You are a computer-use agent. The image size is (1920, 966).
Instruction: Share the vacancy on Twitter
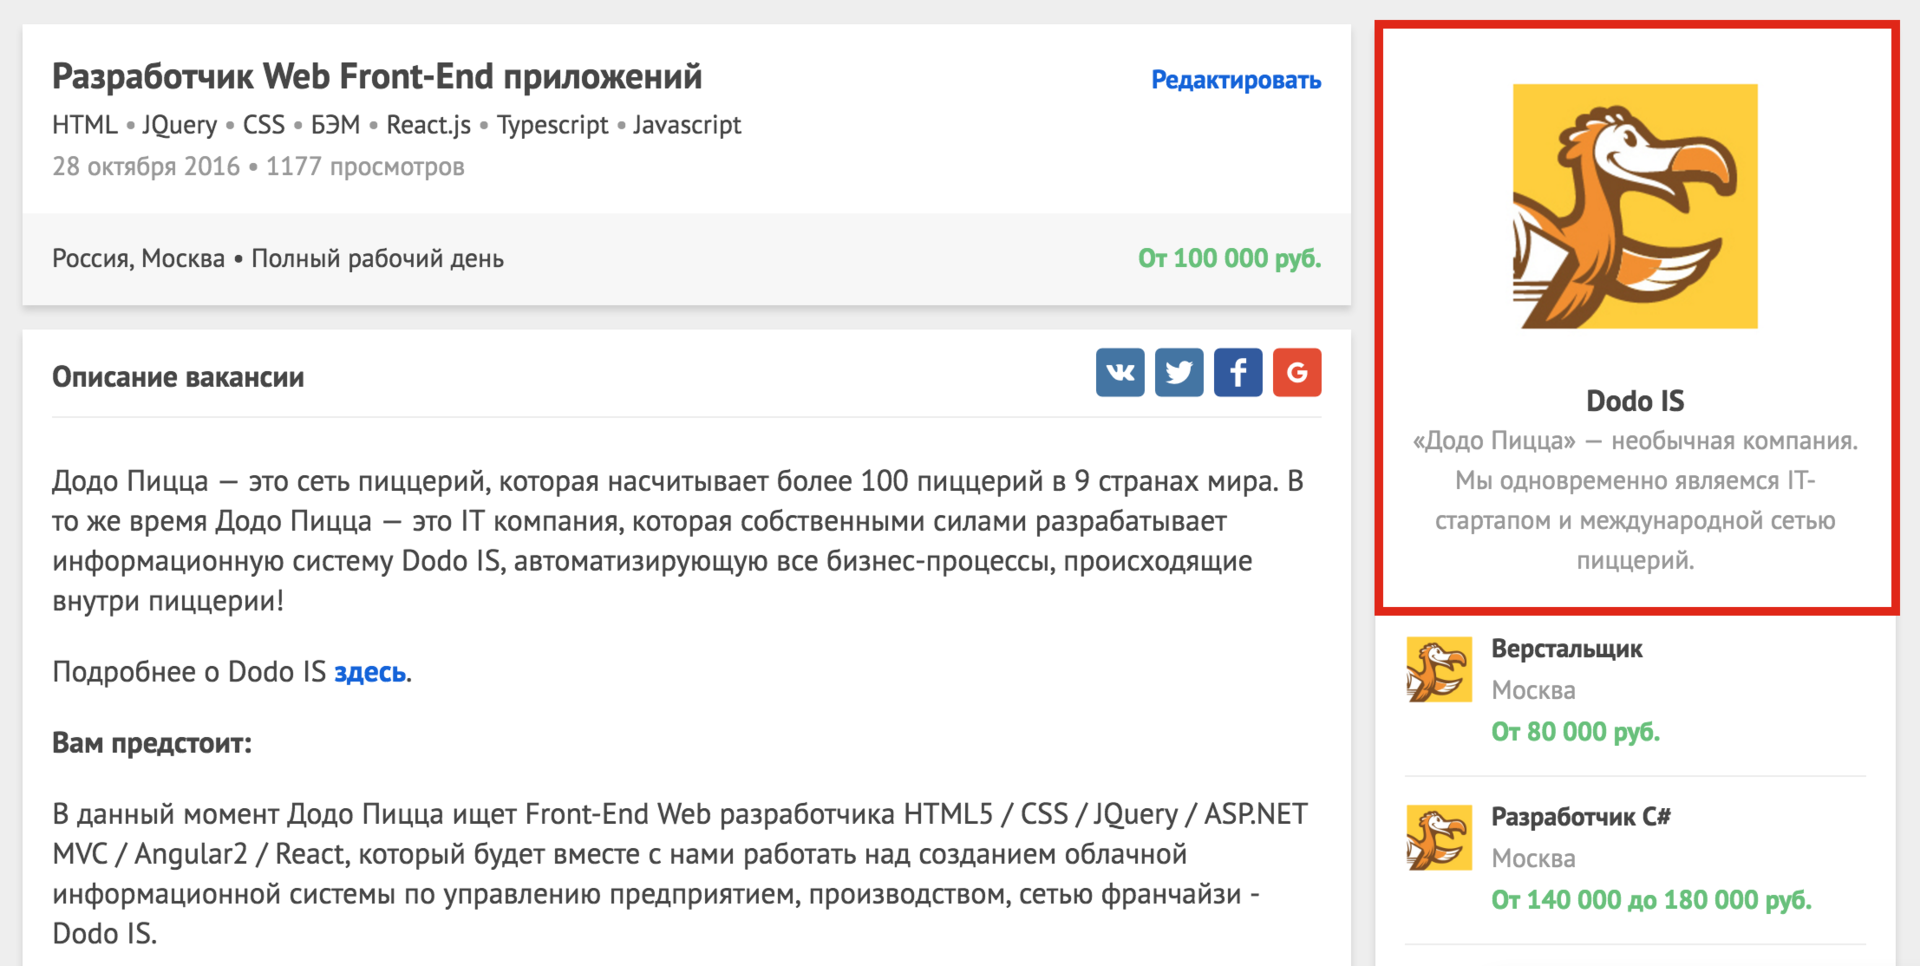[1178, 372]
